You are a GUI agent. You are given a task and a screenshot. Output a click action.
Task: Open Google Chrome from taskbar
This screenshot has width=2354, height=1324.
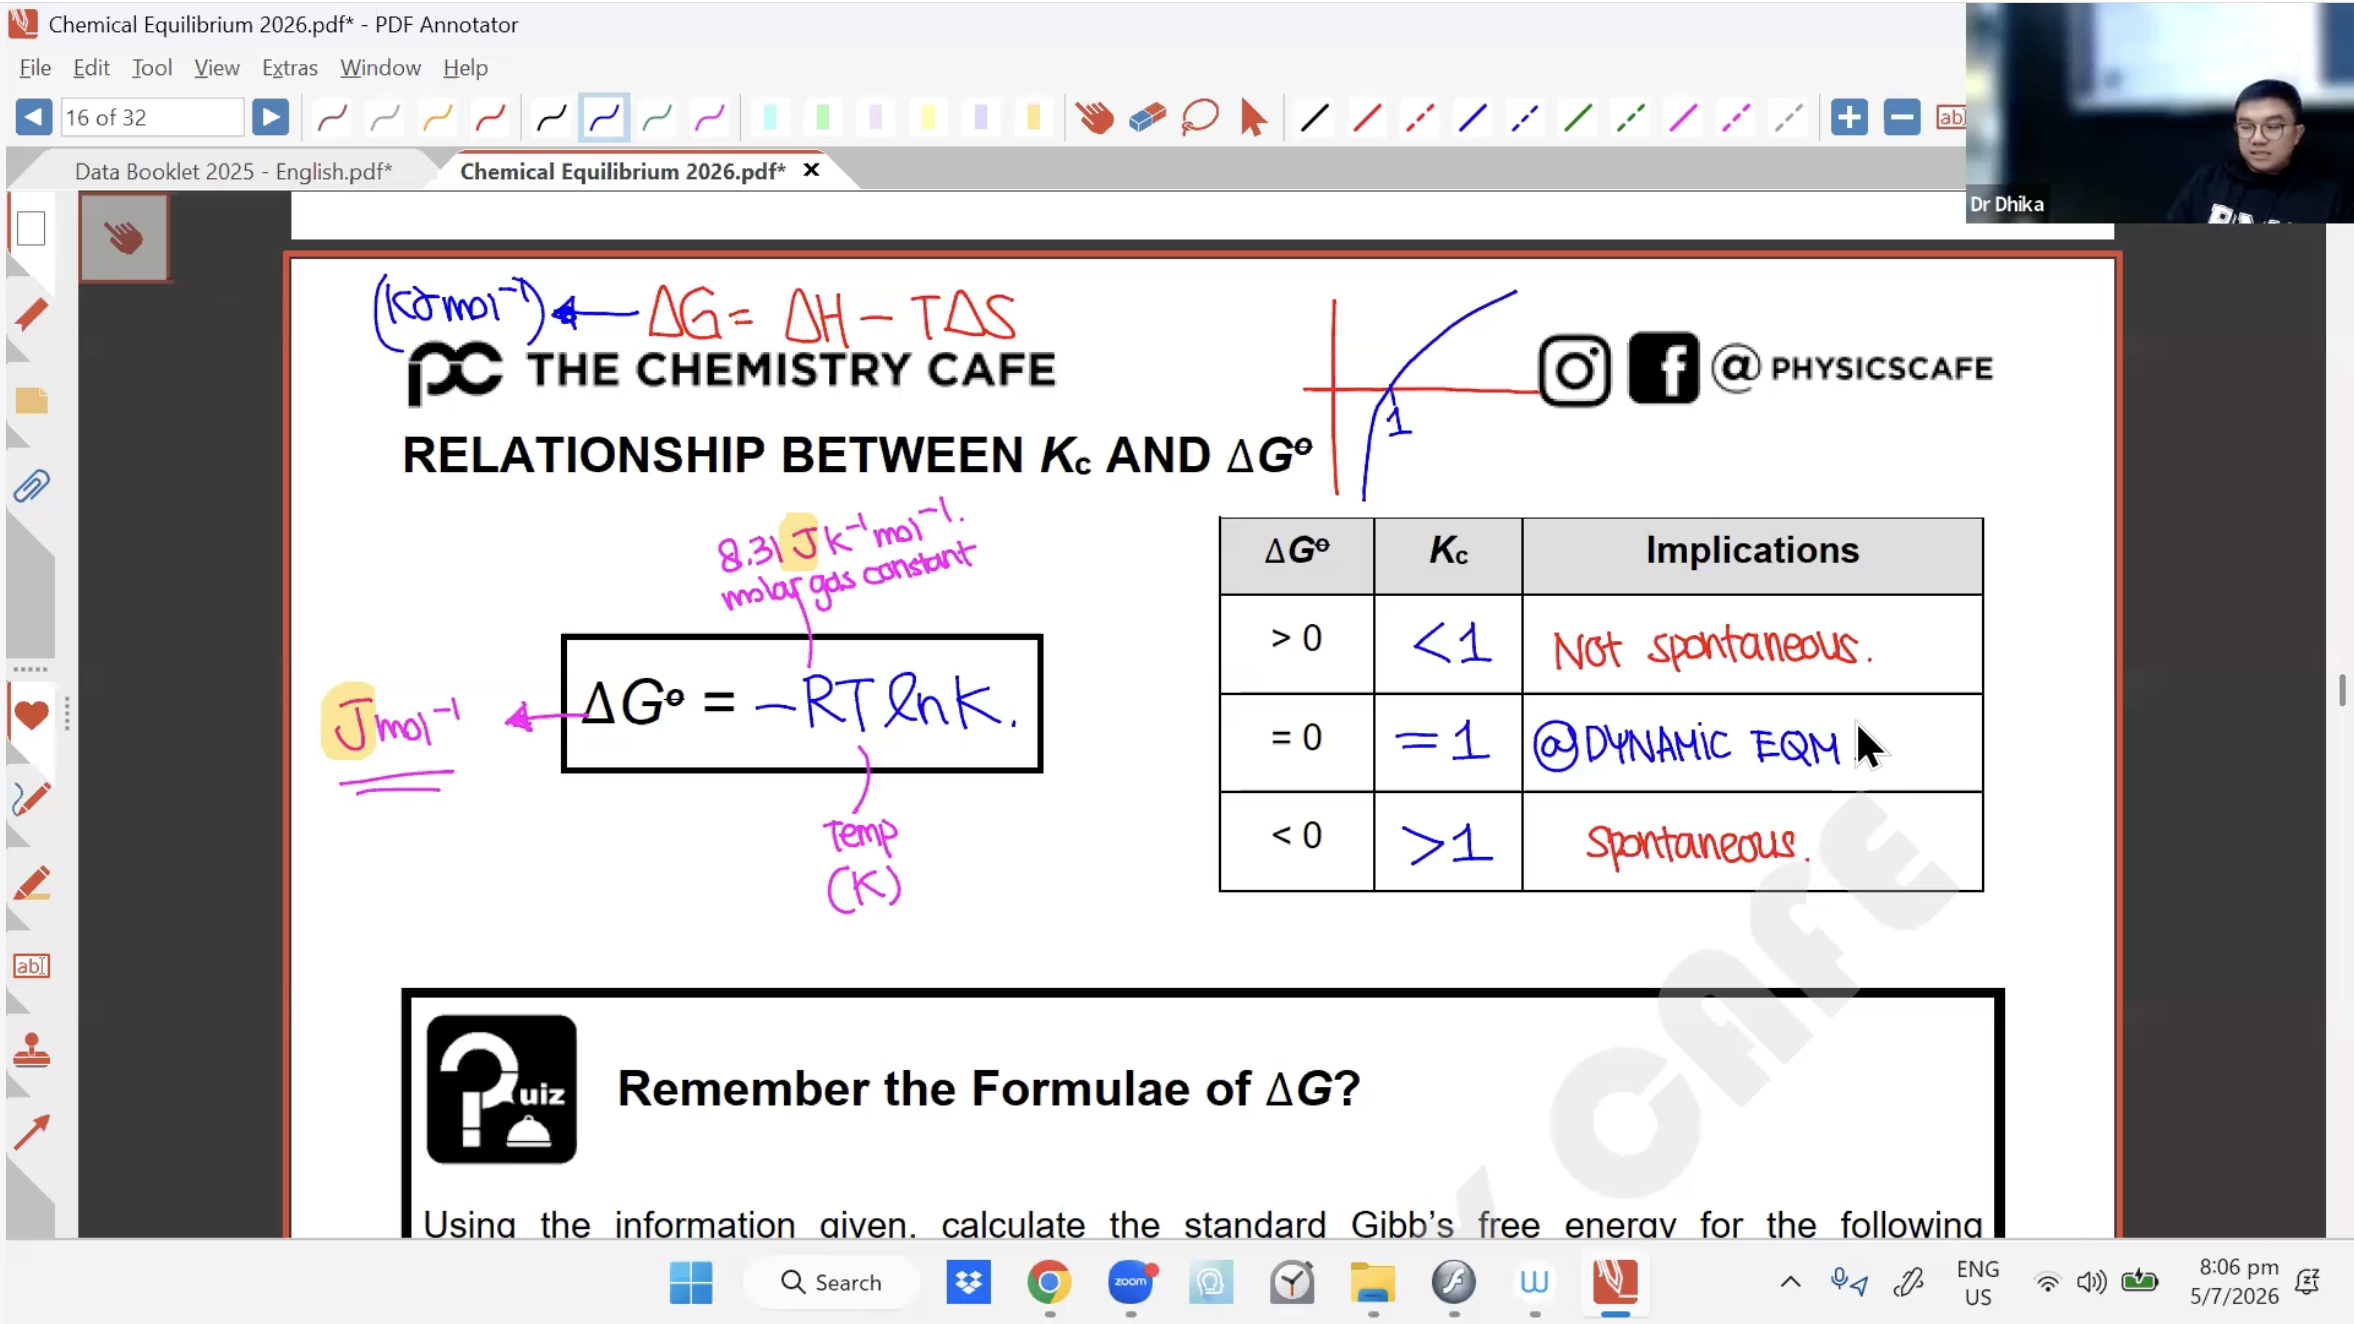pos(1049,1282)
